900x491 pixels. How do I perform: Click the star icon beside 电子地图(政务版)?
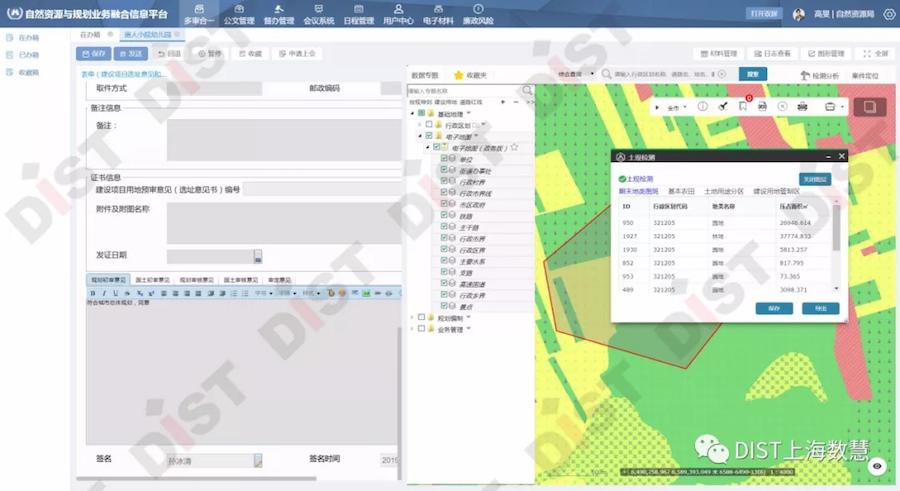tap(514, 148)
